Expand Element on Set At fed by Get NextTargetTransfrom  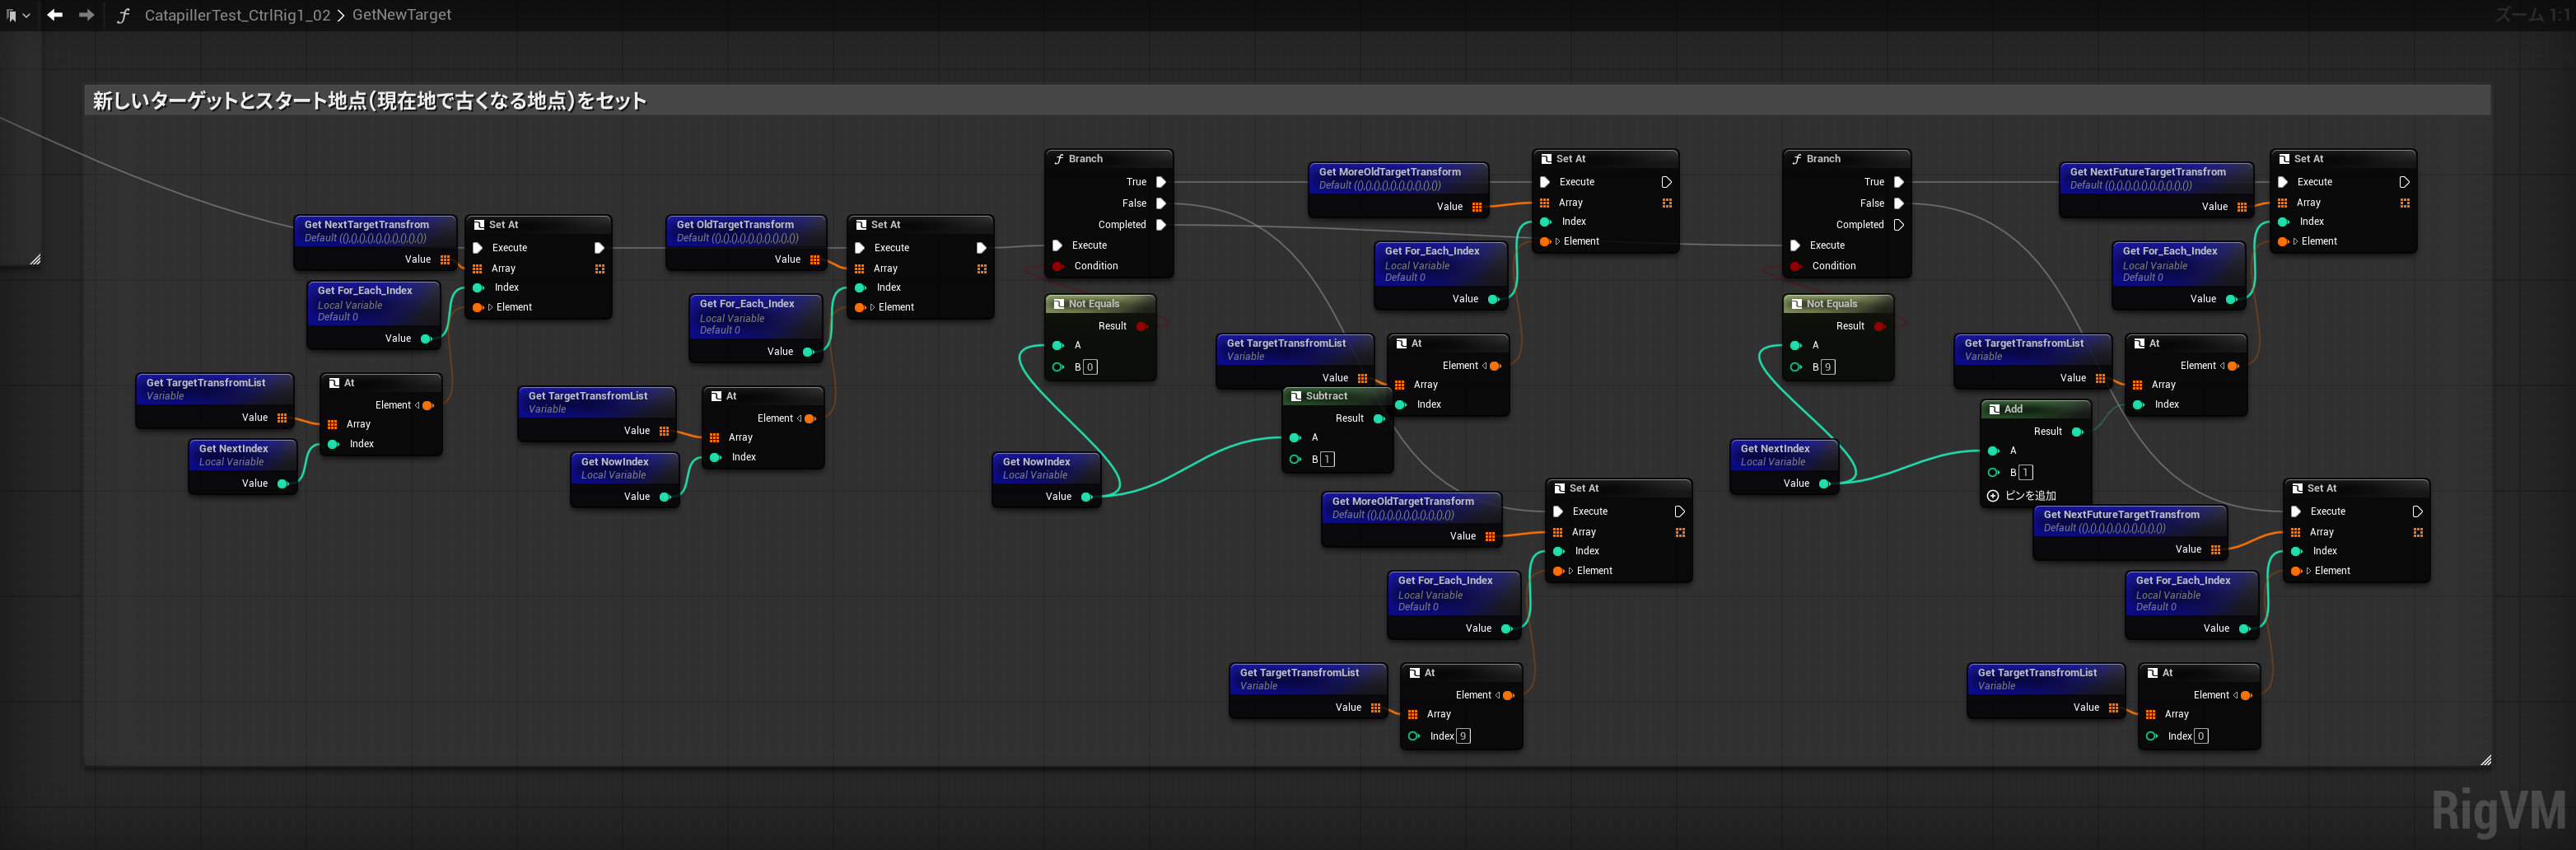(490, 307)
